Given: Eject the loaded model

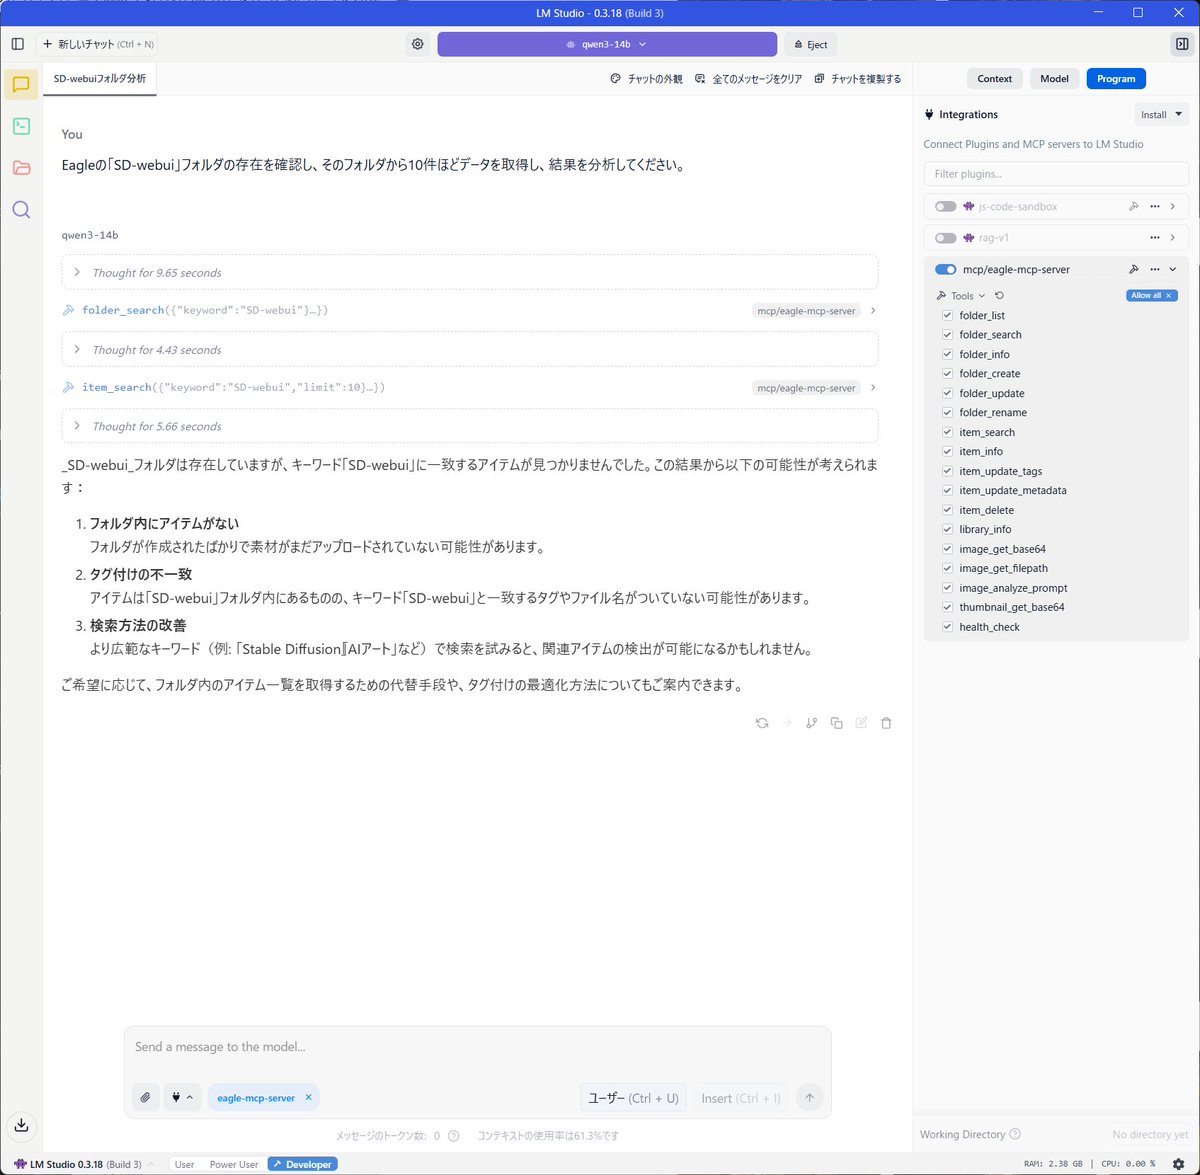Looking at the screenshot, I should tap(811, 44).
